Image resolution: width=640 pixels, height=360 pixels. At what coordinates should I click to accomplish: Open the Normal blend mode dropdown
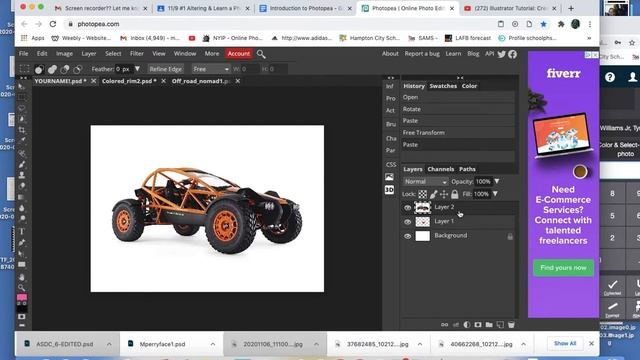425,182
